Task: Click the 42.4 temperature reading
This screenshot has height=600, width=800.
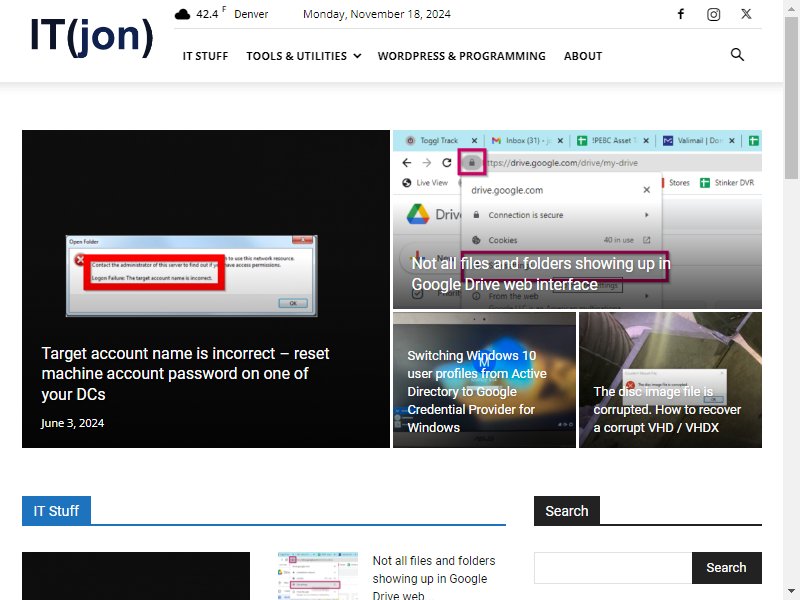Action: (207, 14)
